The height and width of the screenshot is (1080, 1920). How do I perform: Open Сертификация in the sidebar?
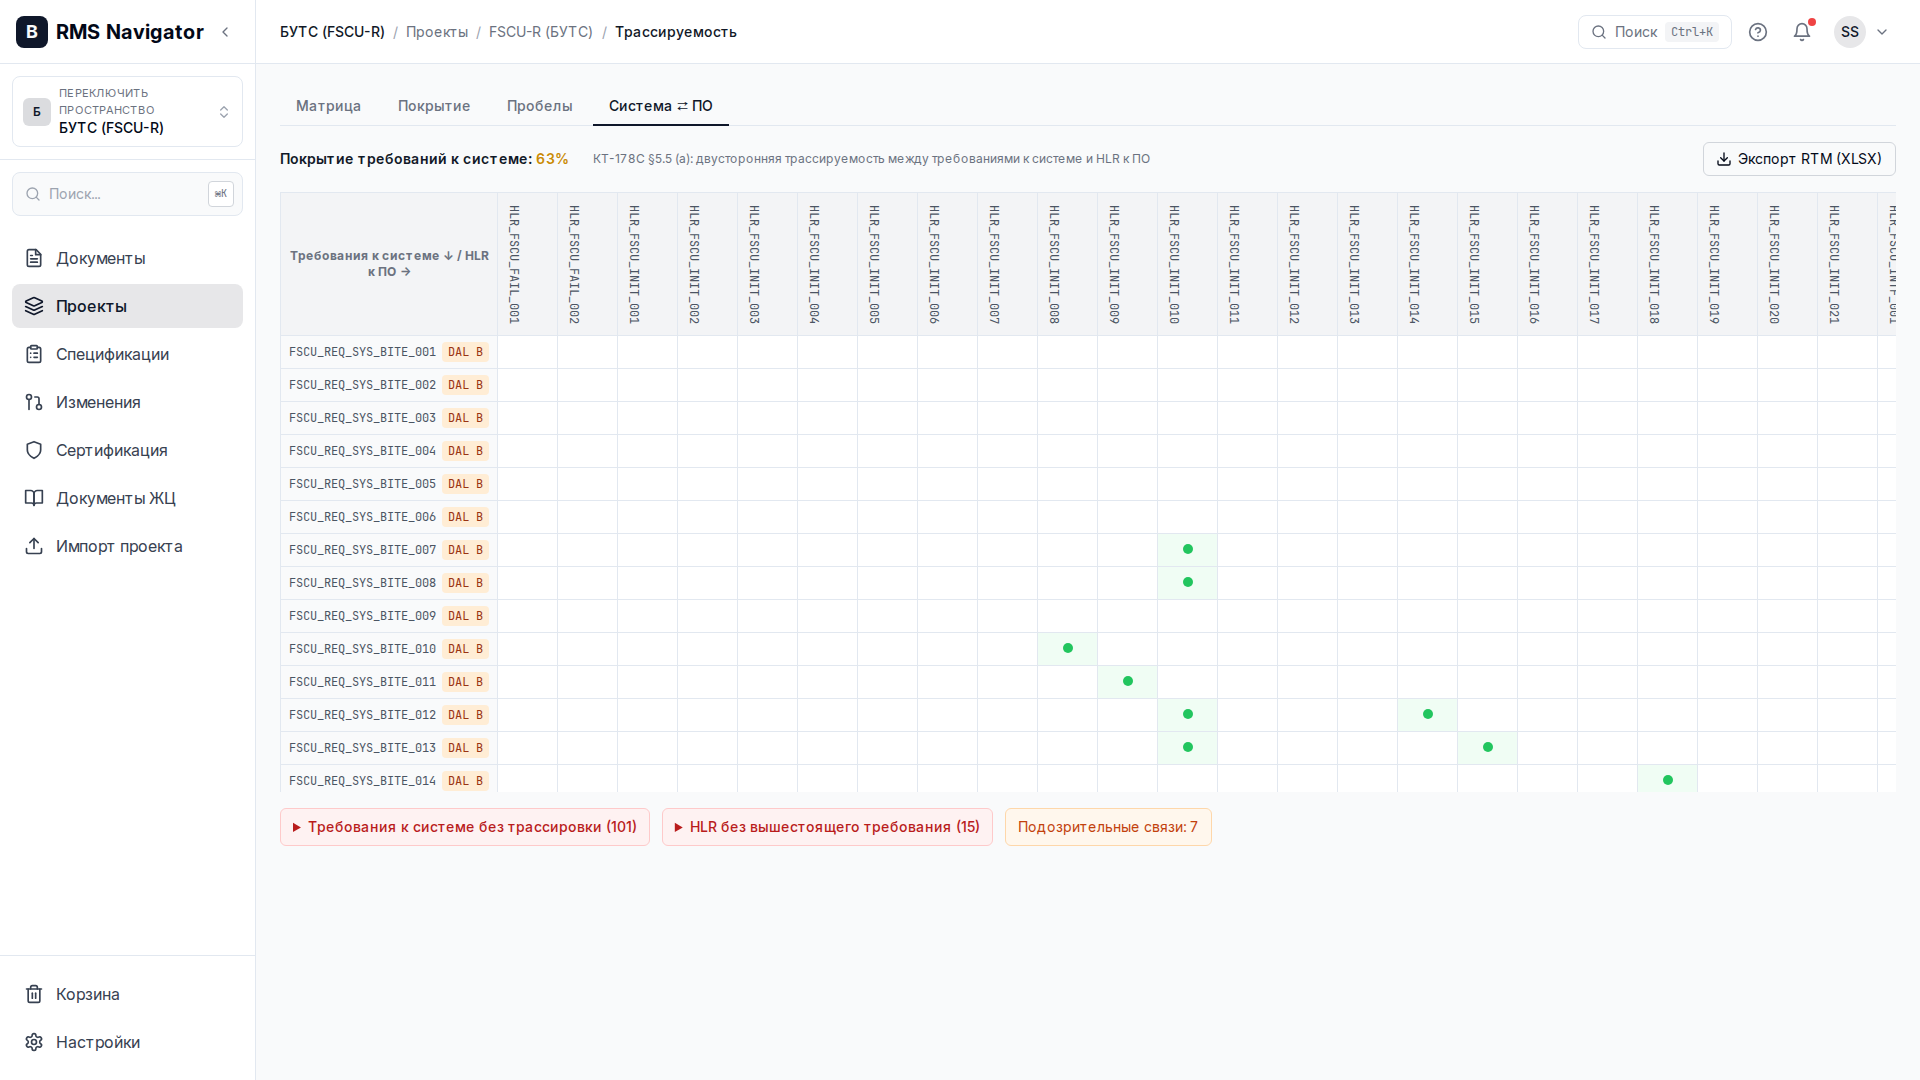(127, 450)
